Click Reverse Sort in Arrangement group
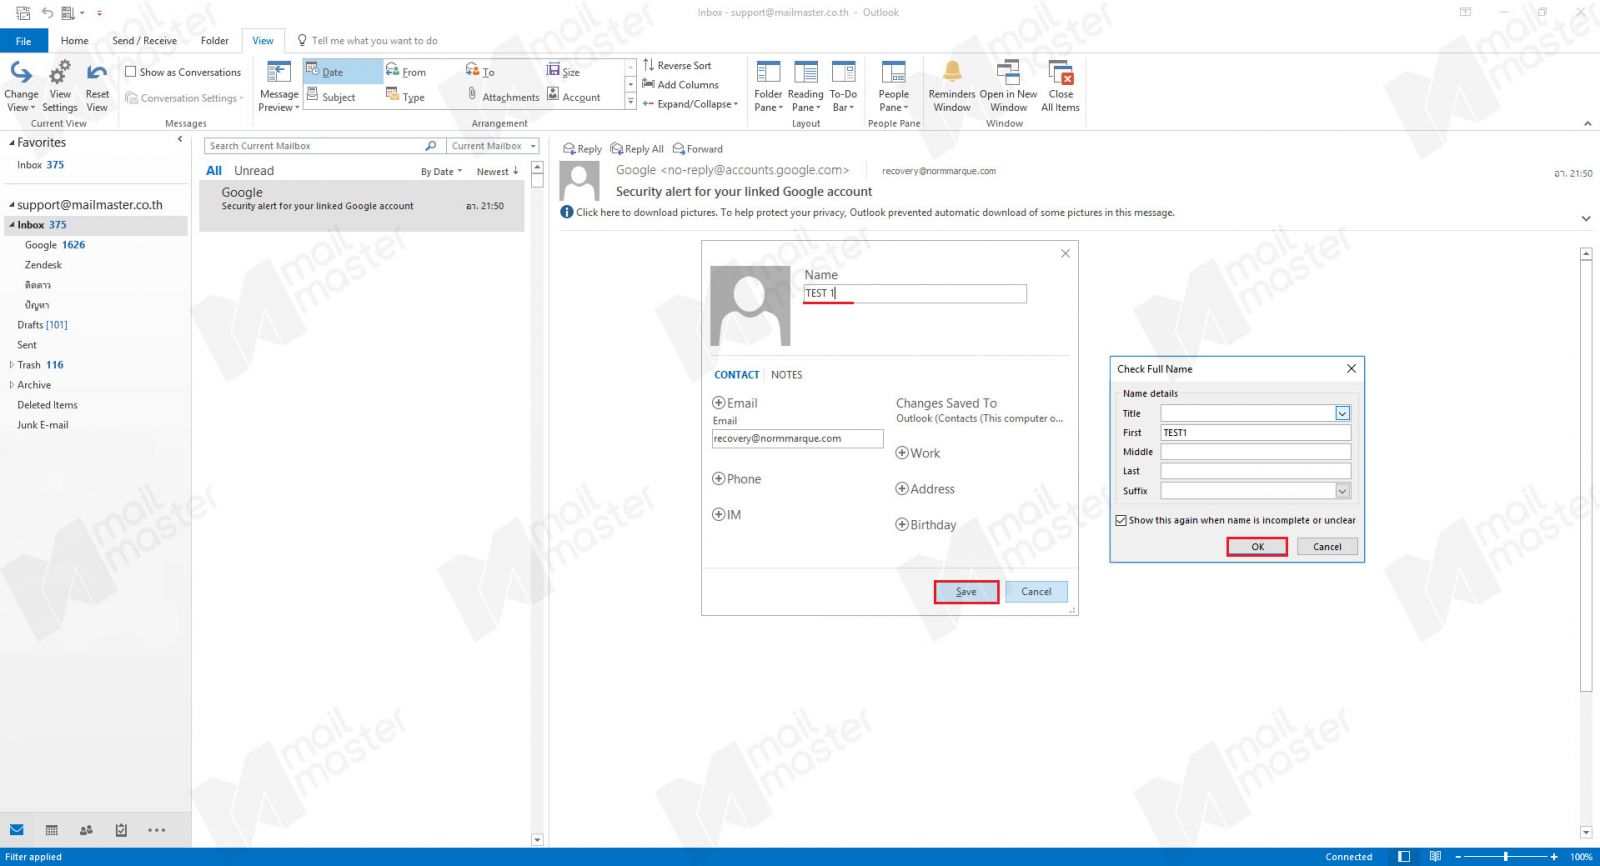1600x866 pixels. point(677,65)
